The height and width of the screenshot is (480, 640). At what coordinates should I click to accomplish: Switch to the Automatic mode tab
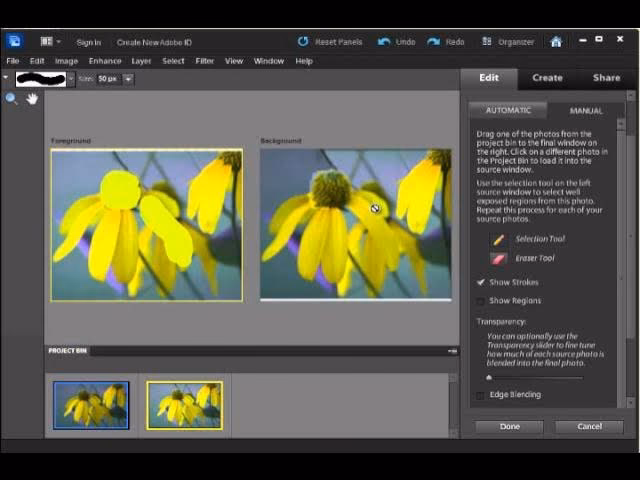coord(508,110)
